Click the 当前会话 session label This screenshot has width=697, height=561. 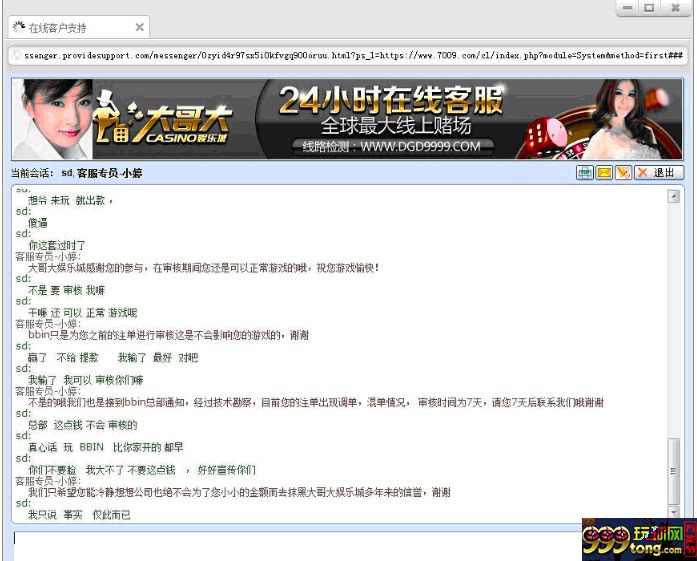pyautogui.click(x=32, y=173)
